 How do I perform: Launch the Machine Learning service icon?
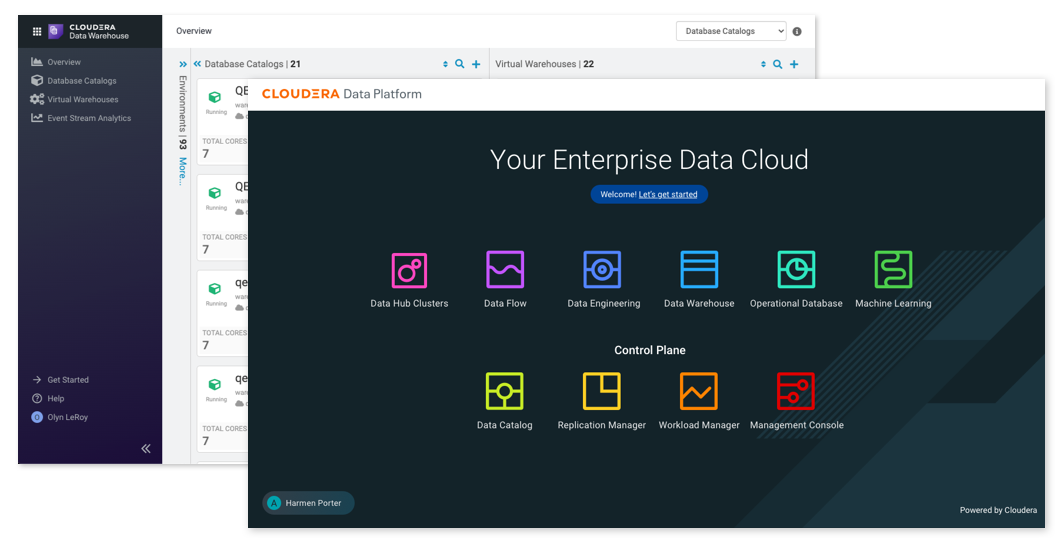click(x=893, y=269)
